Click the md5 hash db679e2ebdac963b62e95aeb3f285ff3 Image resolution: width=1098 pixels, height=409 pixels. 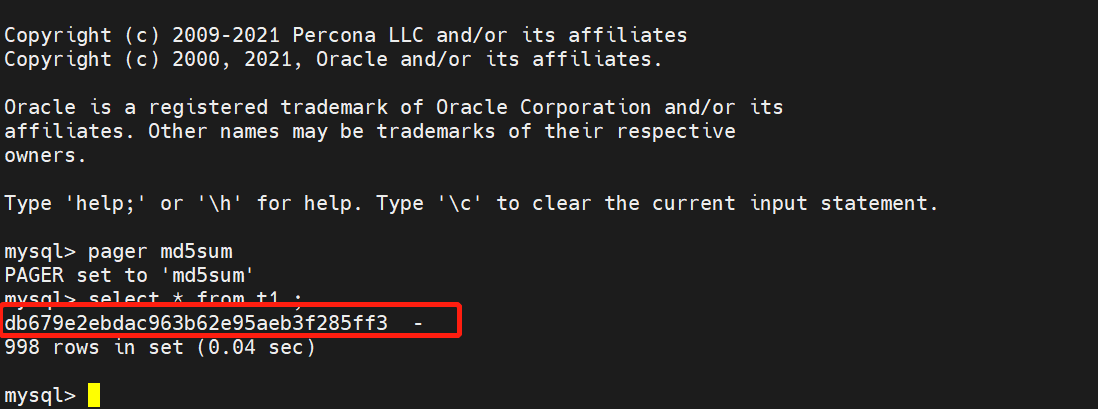pos(196,324)
